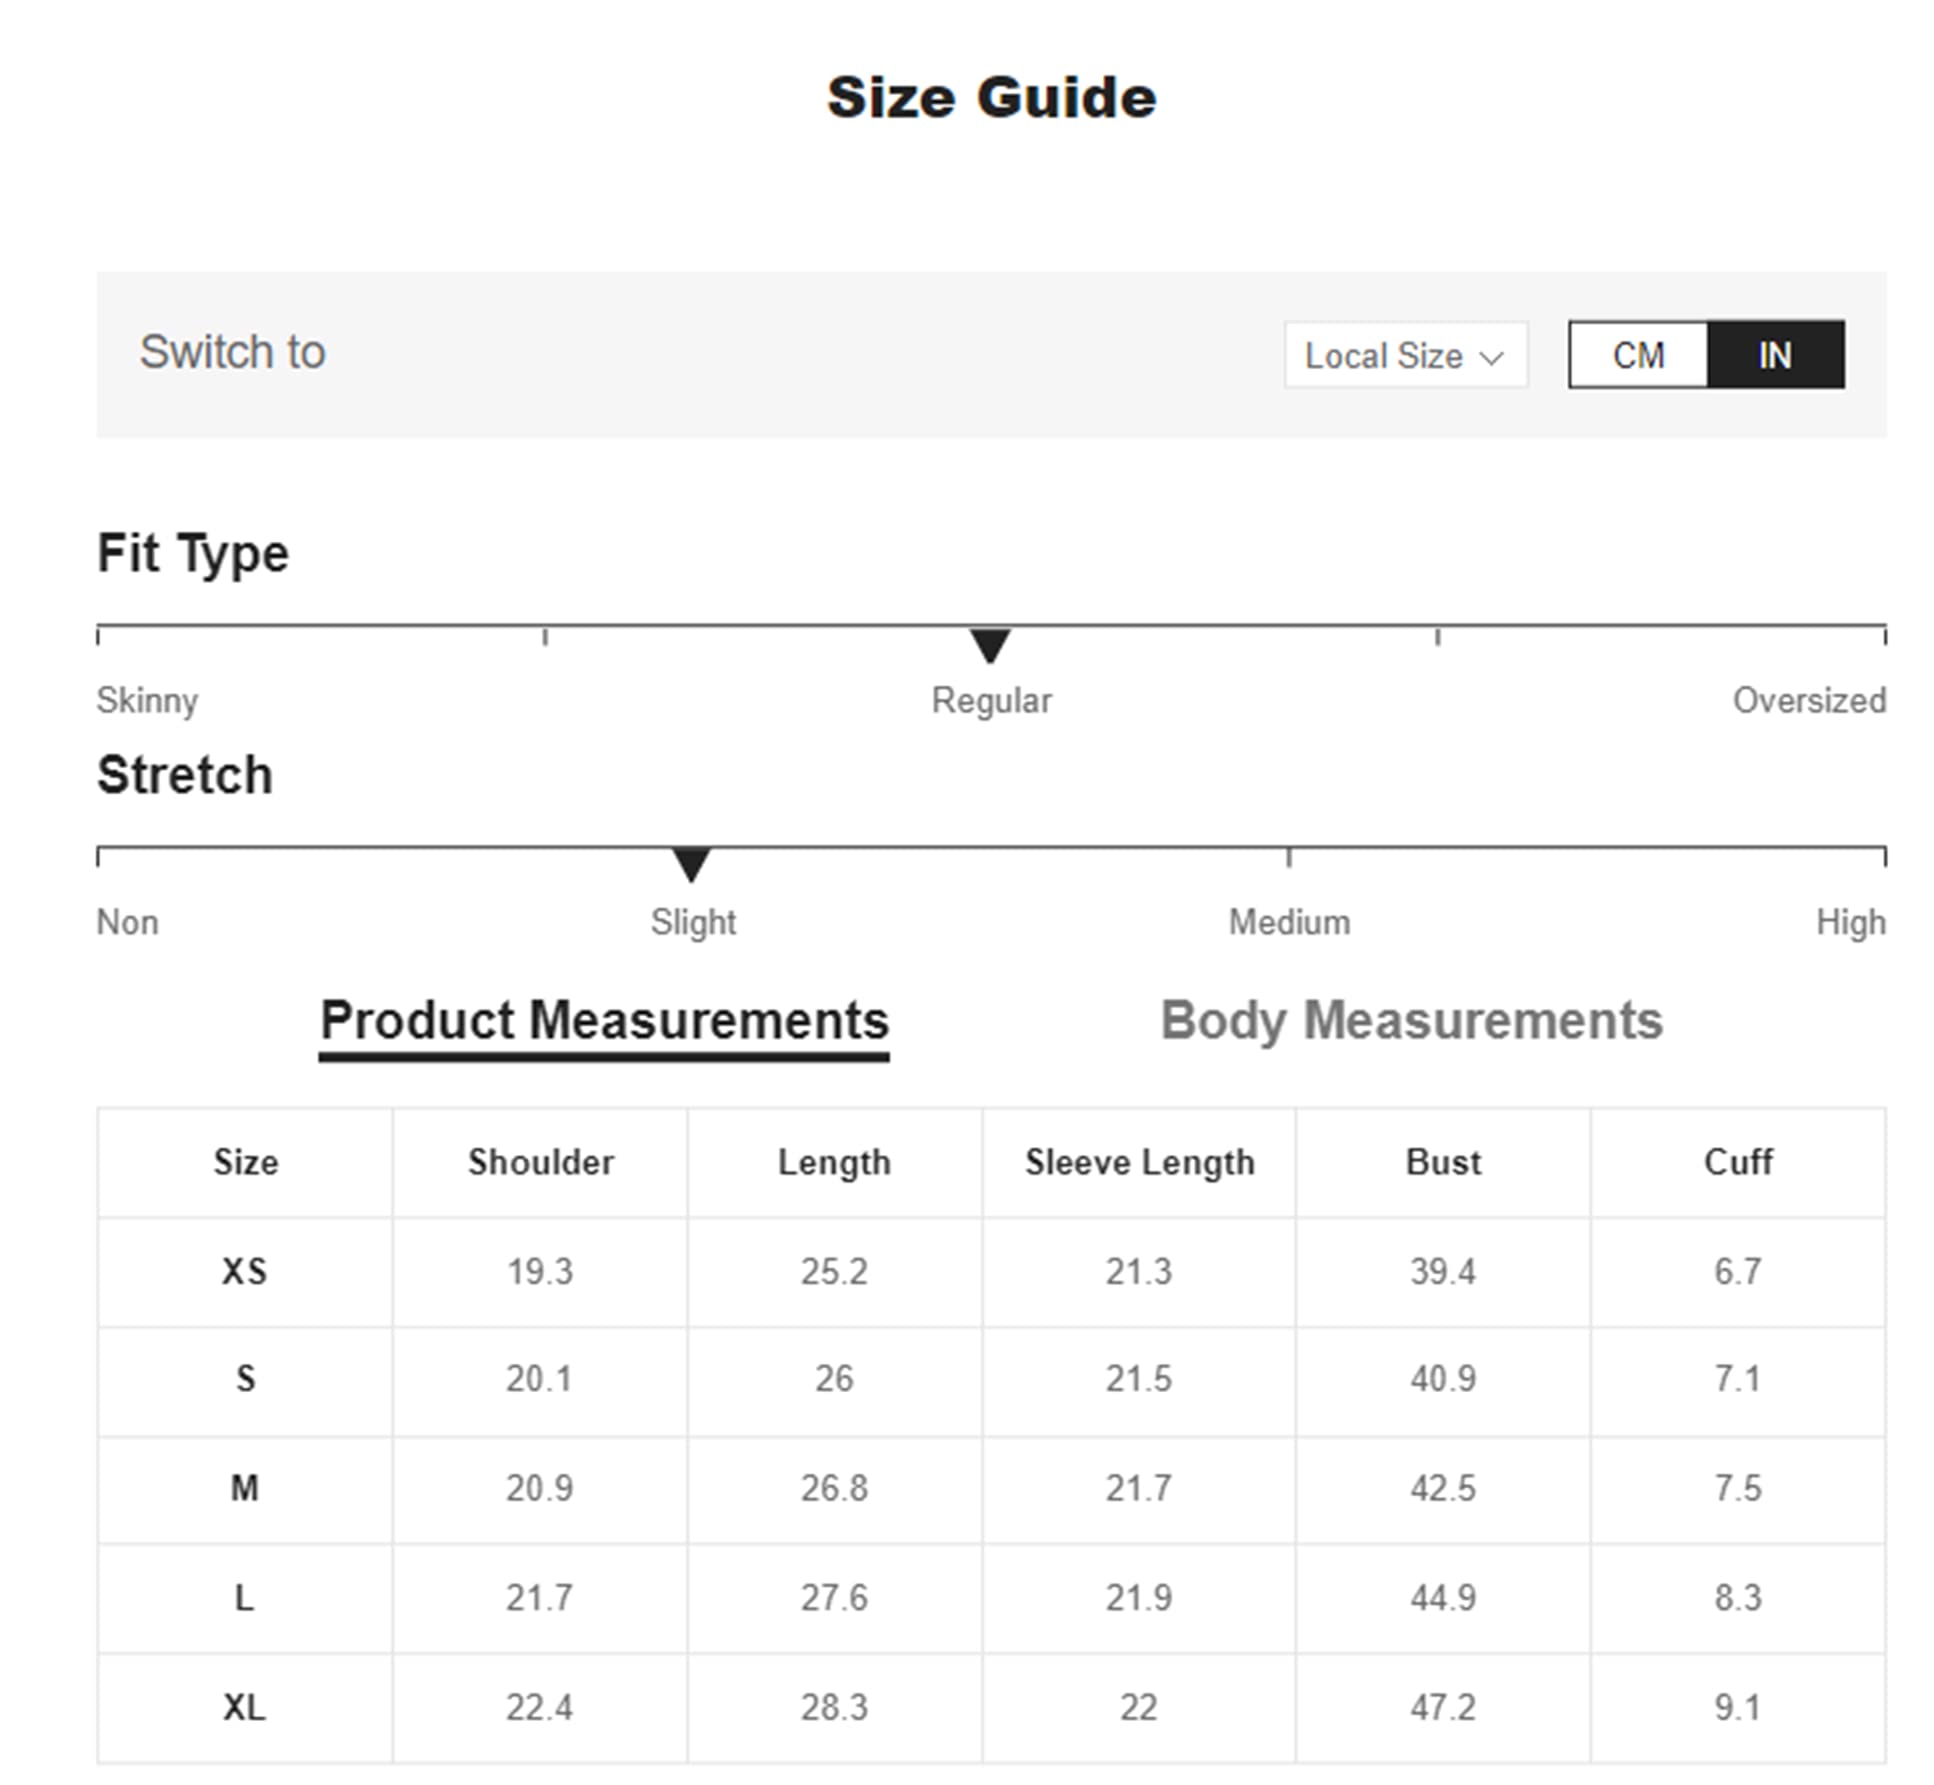Click the Sleeve Length column header
The image size is (1934, 1785).
(1139, 1162)
